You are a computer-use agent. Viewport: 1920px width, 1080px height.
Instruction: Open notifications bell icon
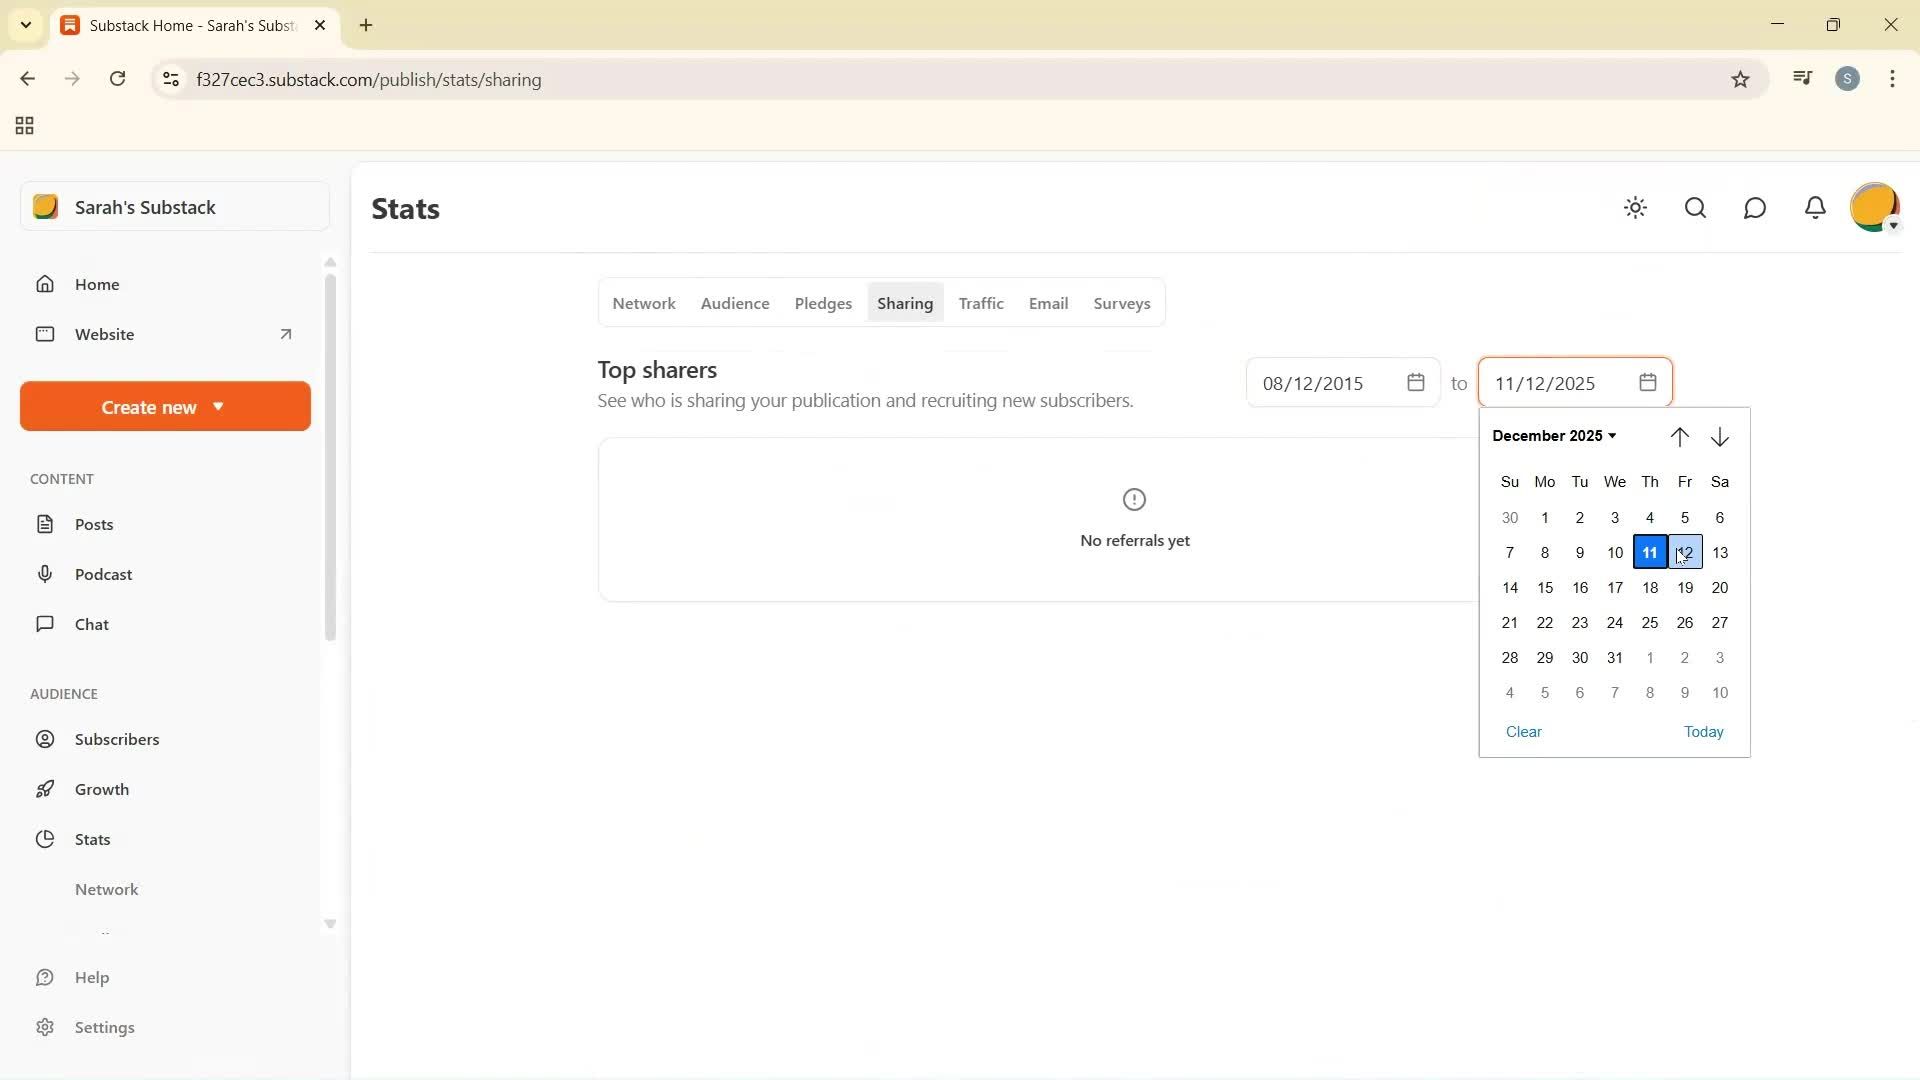point(1815,208)
